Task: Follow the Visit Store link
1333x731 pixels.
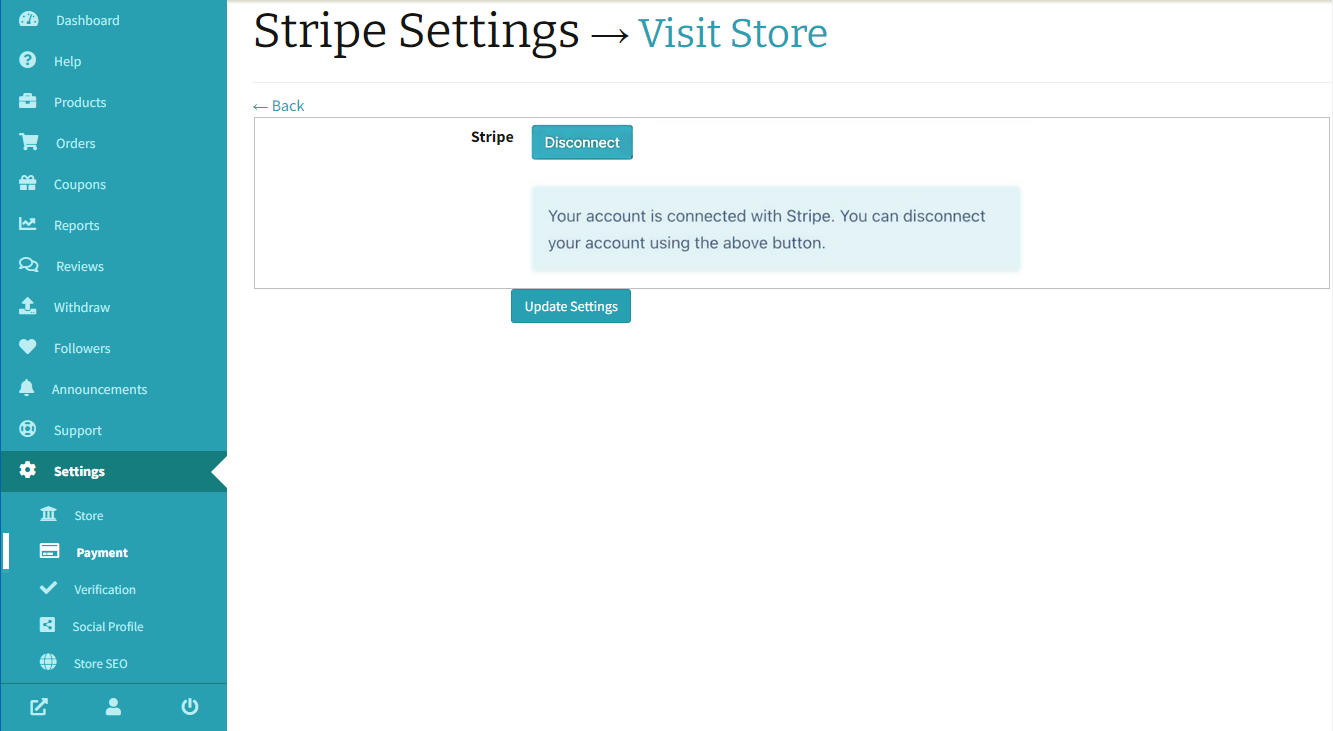Action: click(x=732, y=33)
